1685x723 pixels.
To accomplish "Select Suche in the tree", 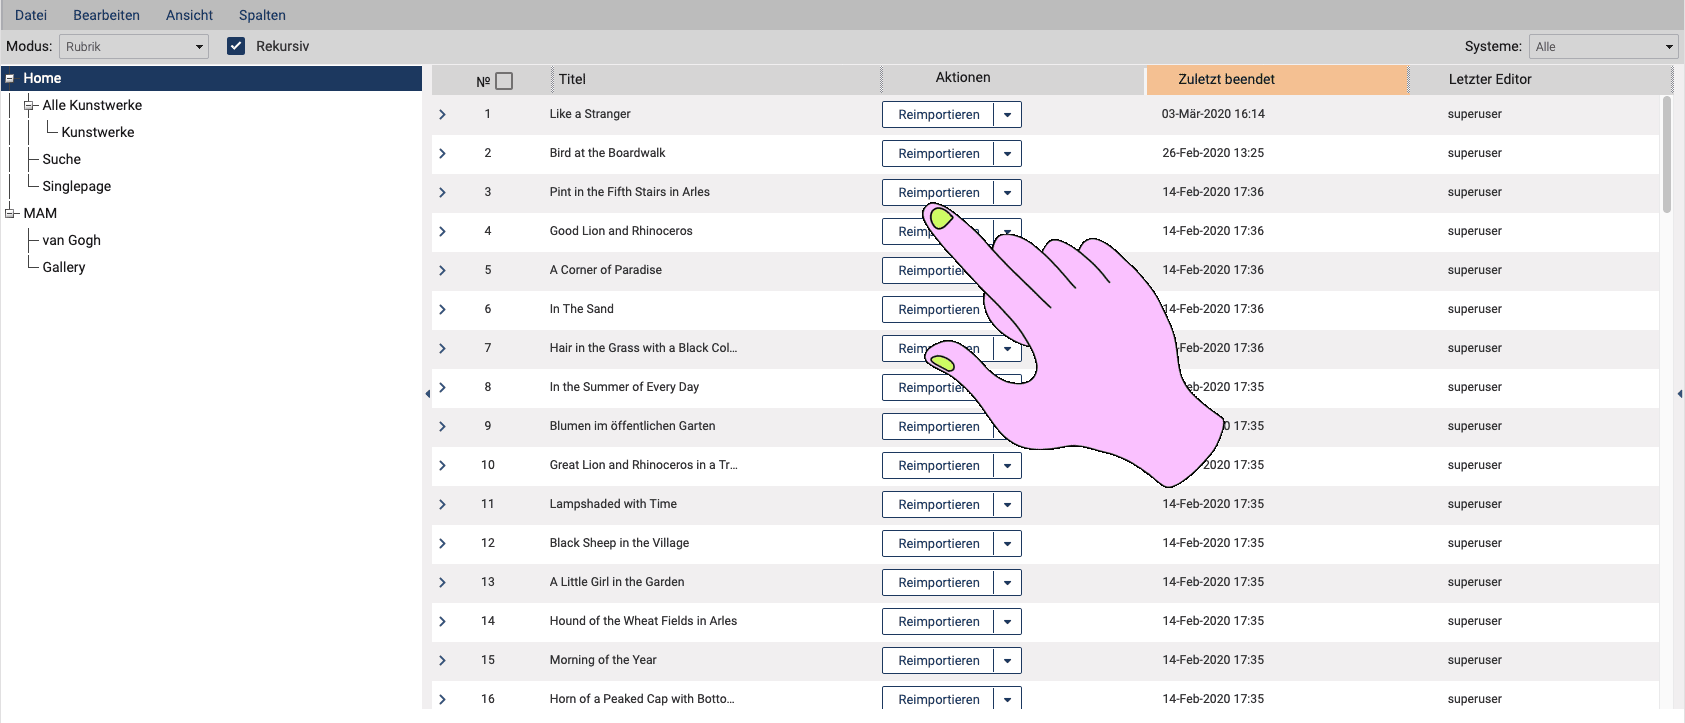I will point(62,159).
